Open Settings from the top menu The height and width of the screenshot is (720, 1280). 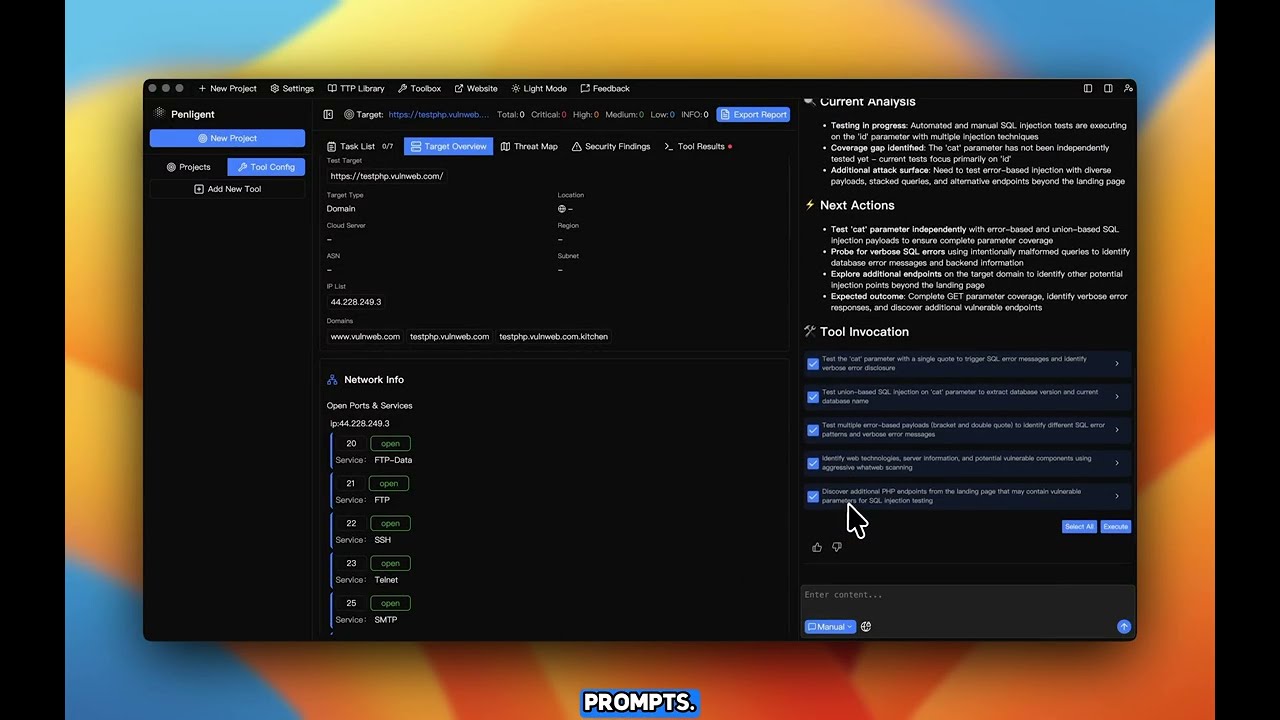292,88
